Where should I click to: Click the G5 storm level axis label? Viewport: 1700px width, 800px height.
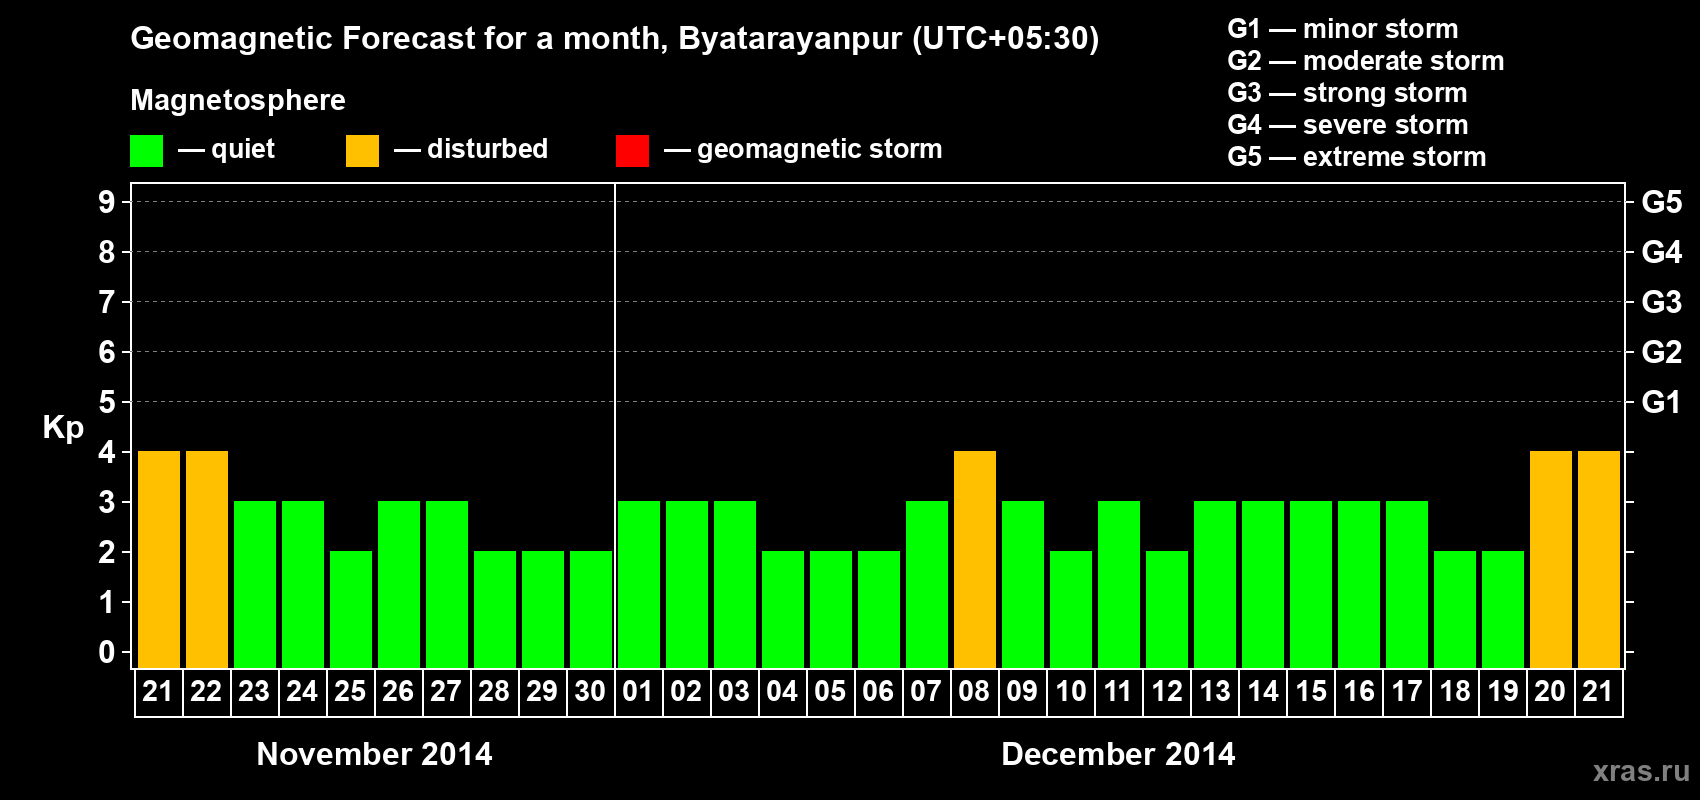pos(1661,202)
